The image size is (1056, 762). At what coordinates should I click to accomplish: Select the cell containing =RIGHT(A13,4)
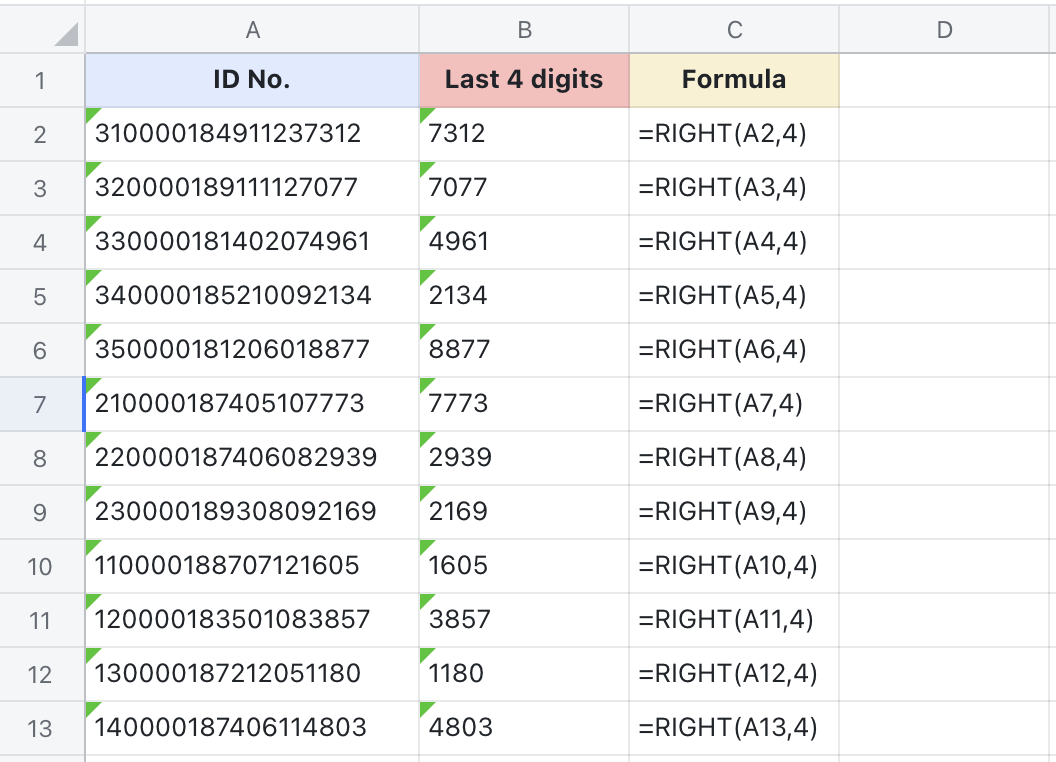[735, 728]
